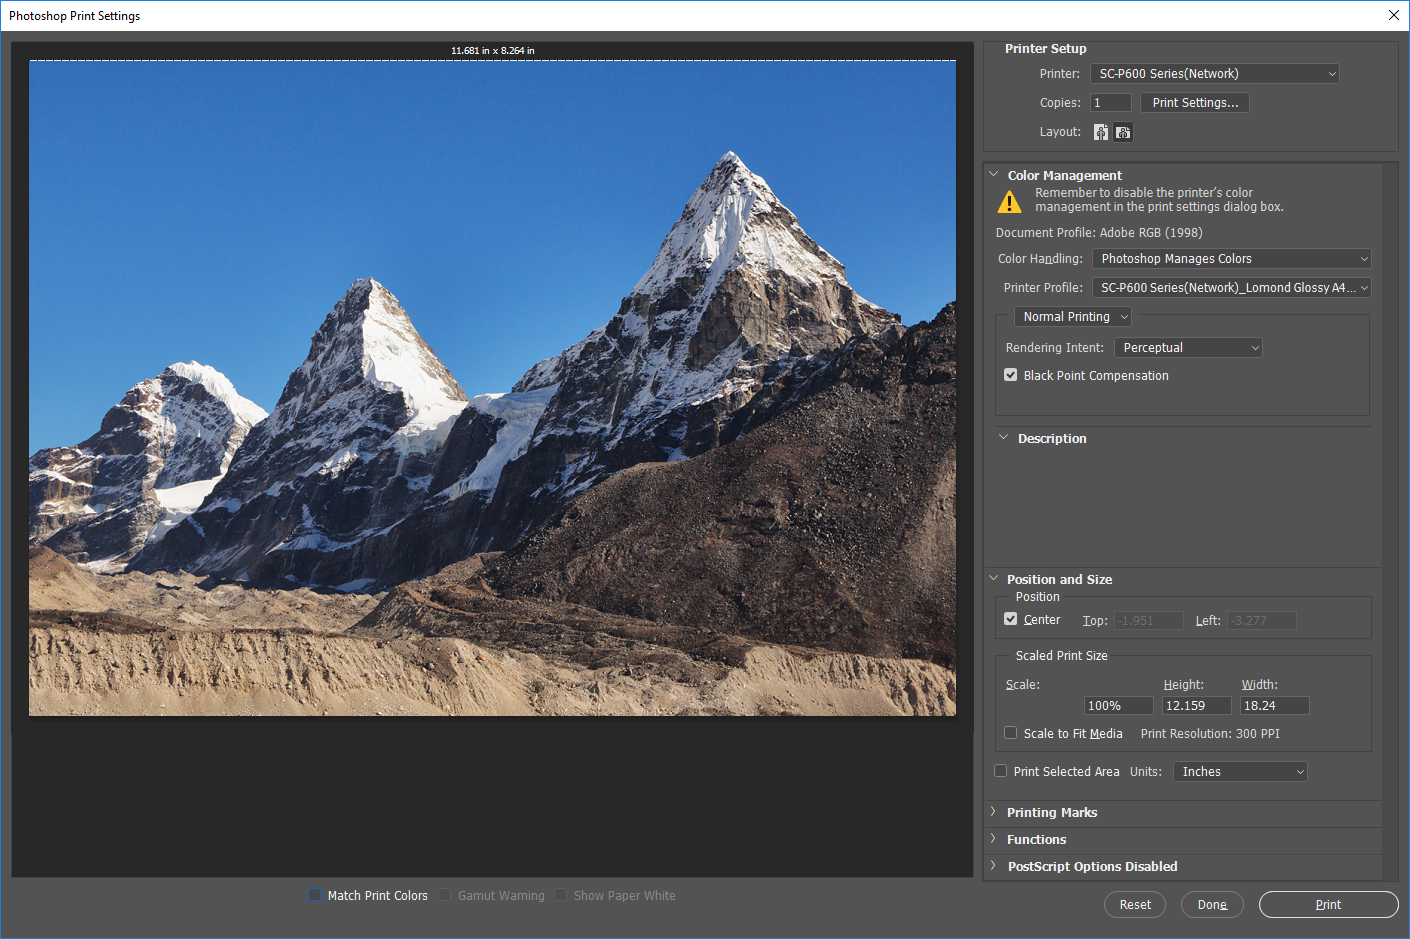The height and width of the screenshot is (939, 1410).
Task: Collapse the Position and Size section
Action: 994,578
